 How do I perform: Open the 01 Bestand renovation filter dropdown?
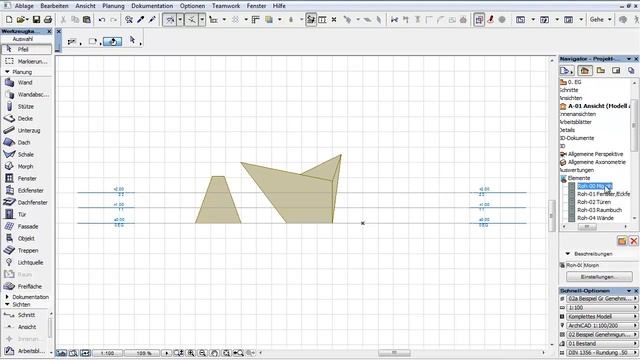tap(602, 344)
